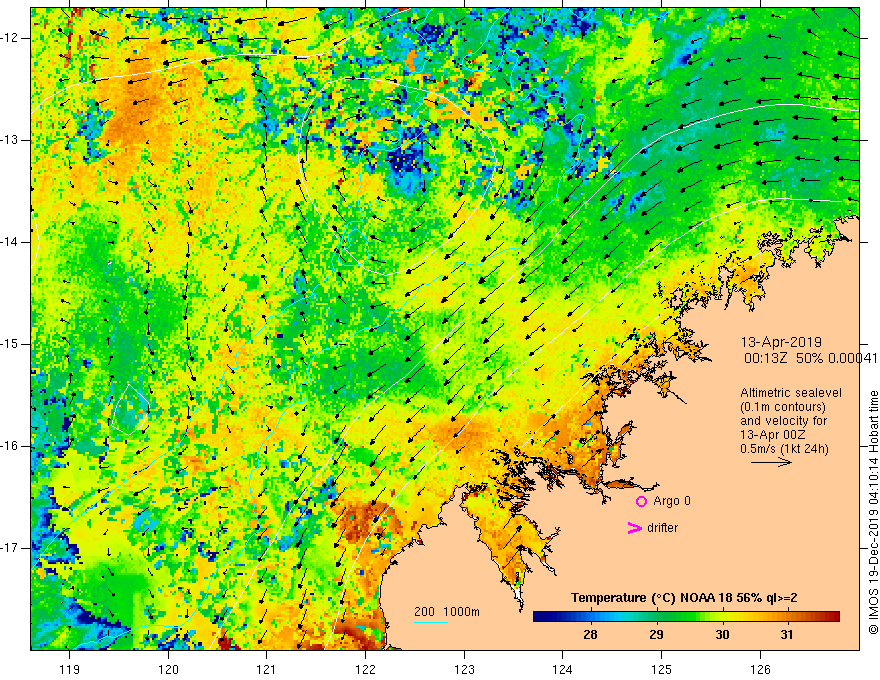880x680 pixels.
Task: Click the '123' longitude axis label
Action: pos(464,669)
